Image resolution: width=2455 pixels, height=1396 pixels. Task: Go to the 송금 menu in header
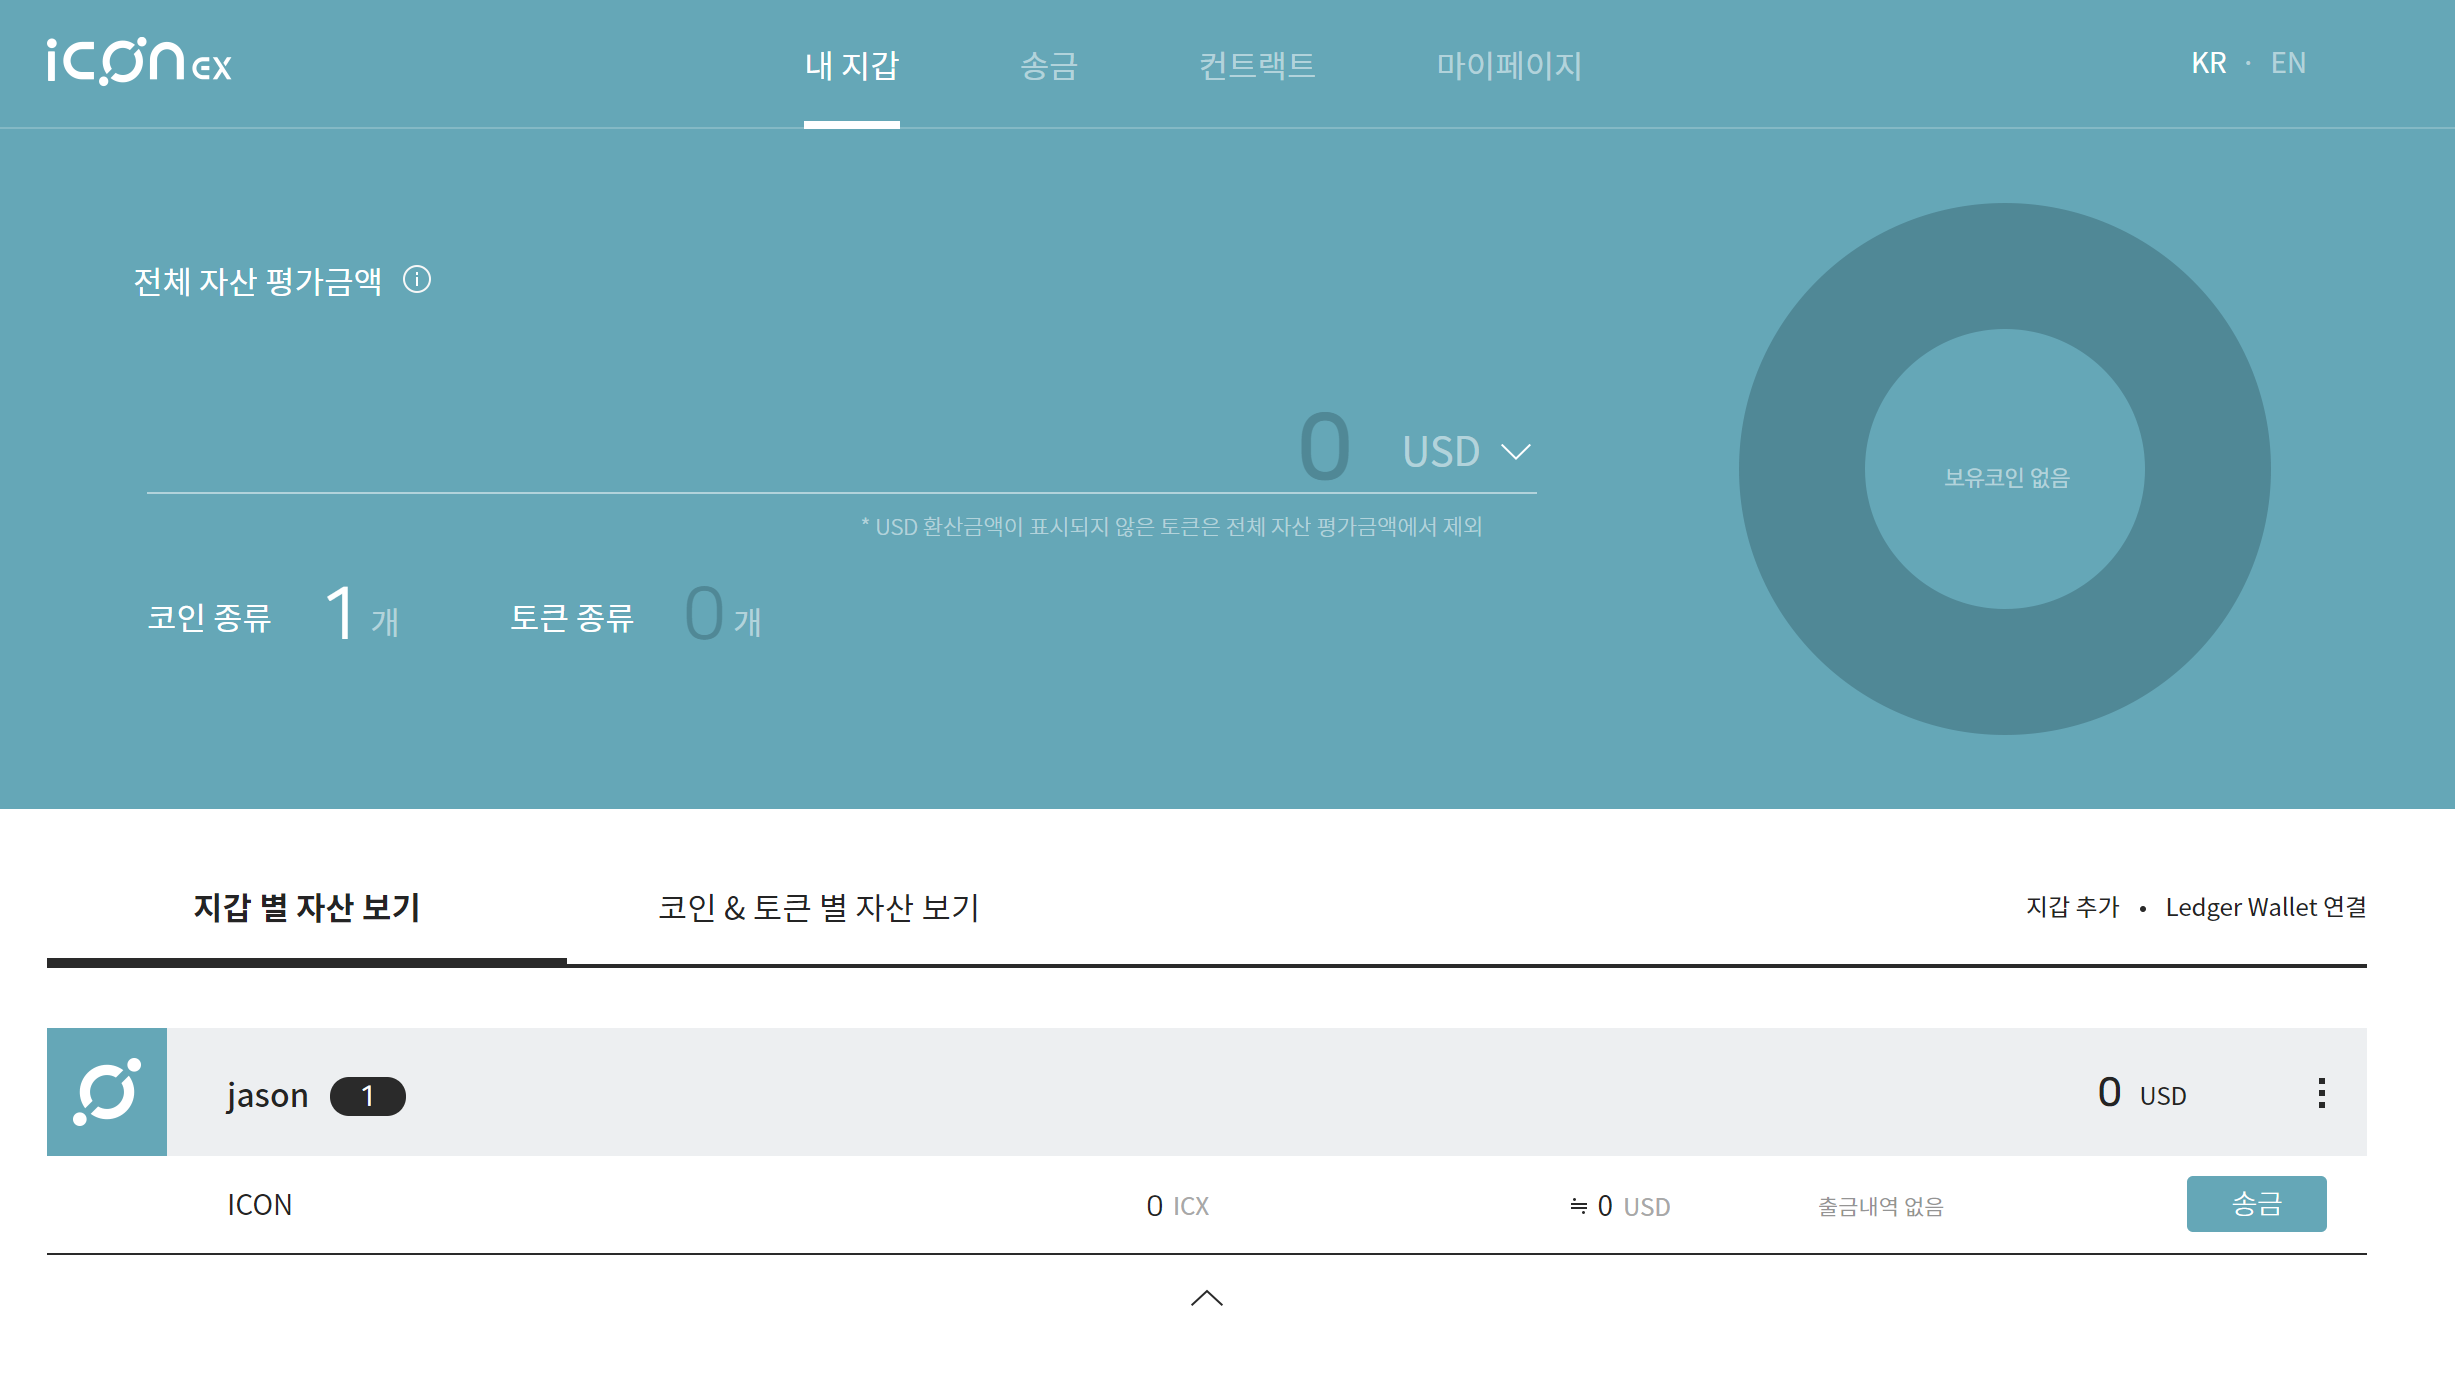[x=1049, y=65]
